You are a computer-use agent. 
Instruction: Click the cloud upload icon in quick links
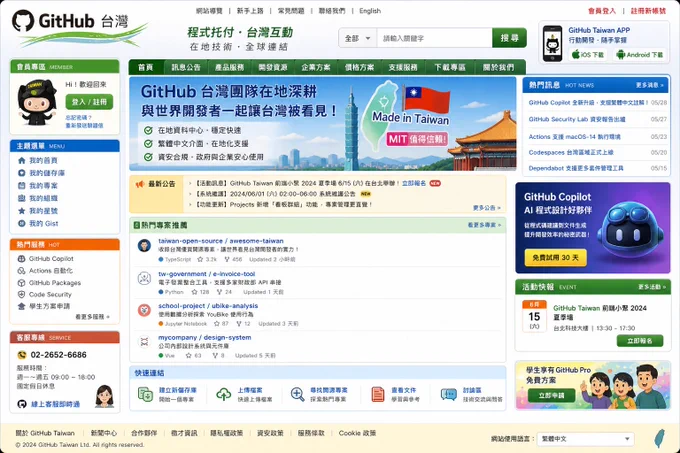[223, 394]
